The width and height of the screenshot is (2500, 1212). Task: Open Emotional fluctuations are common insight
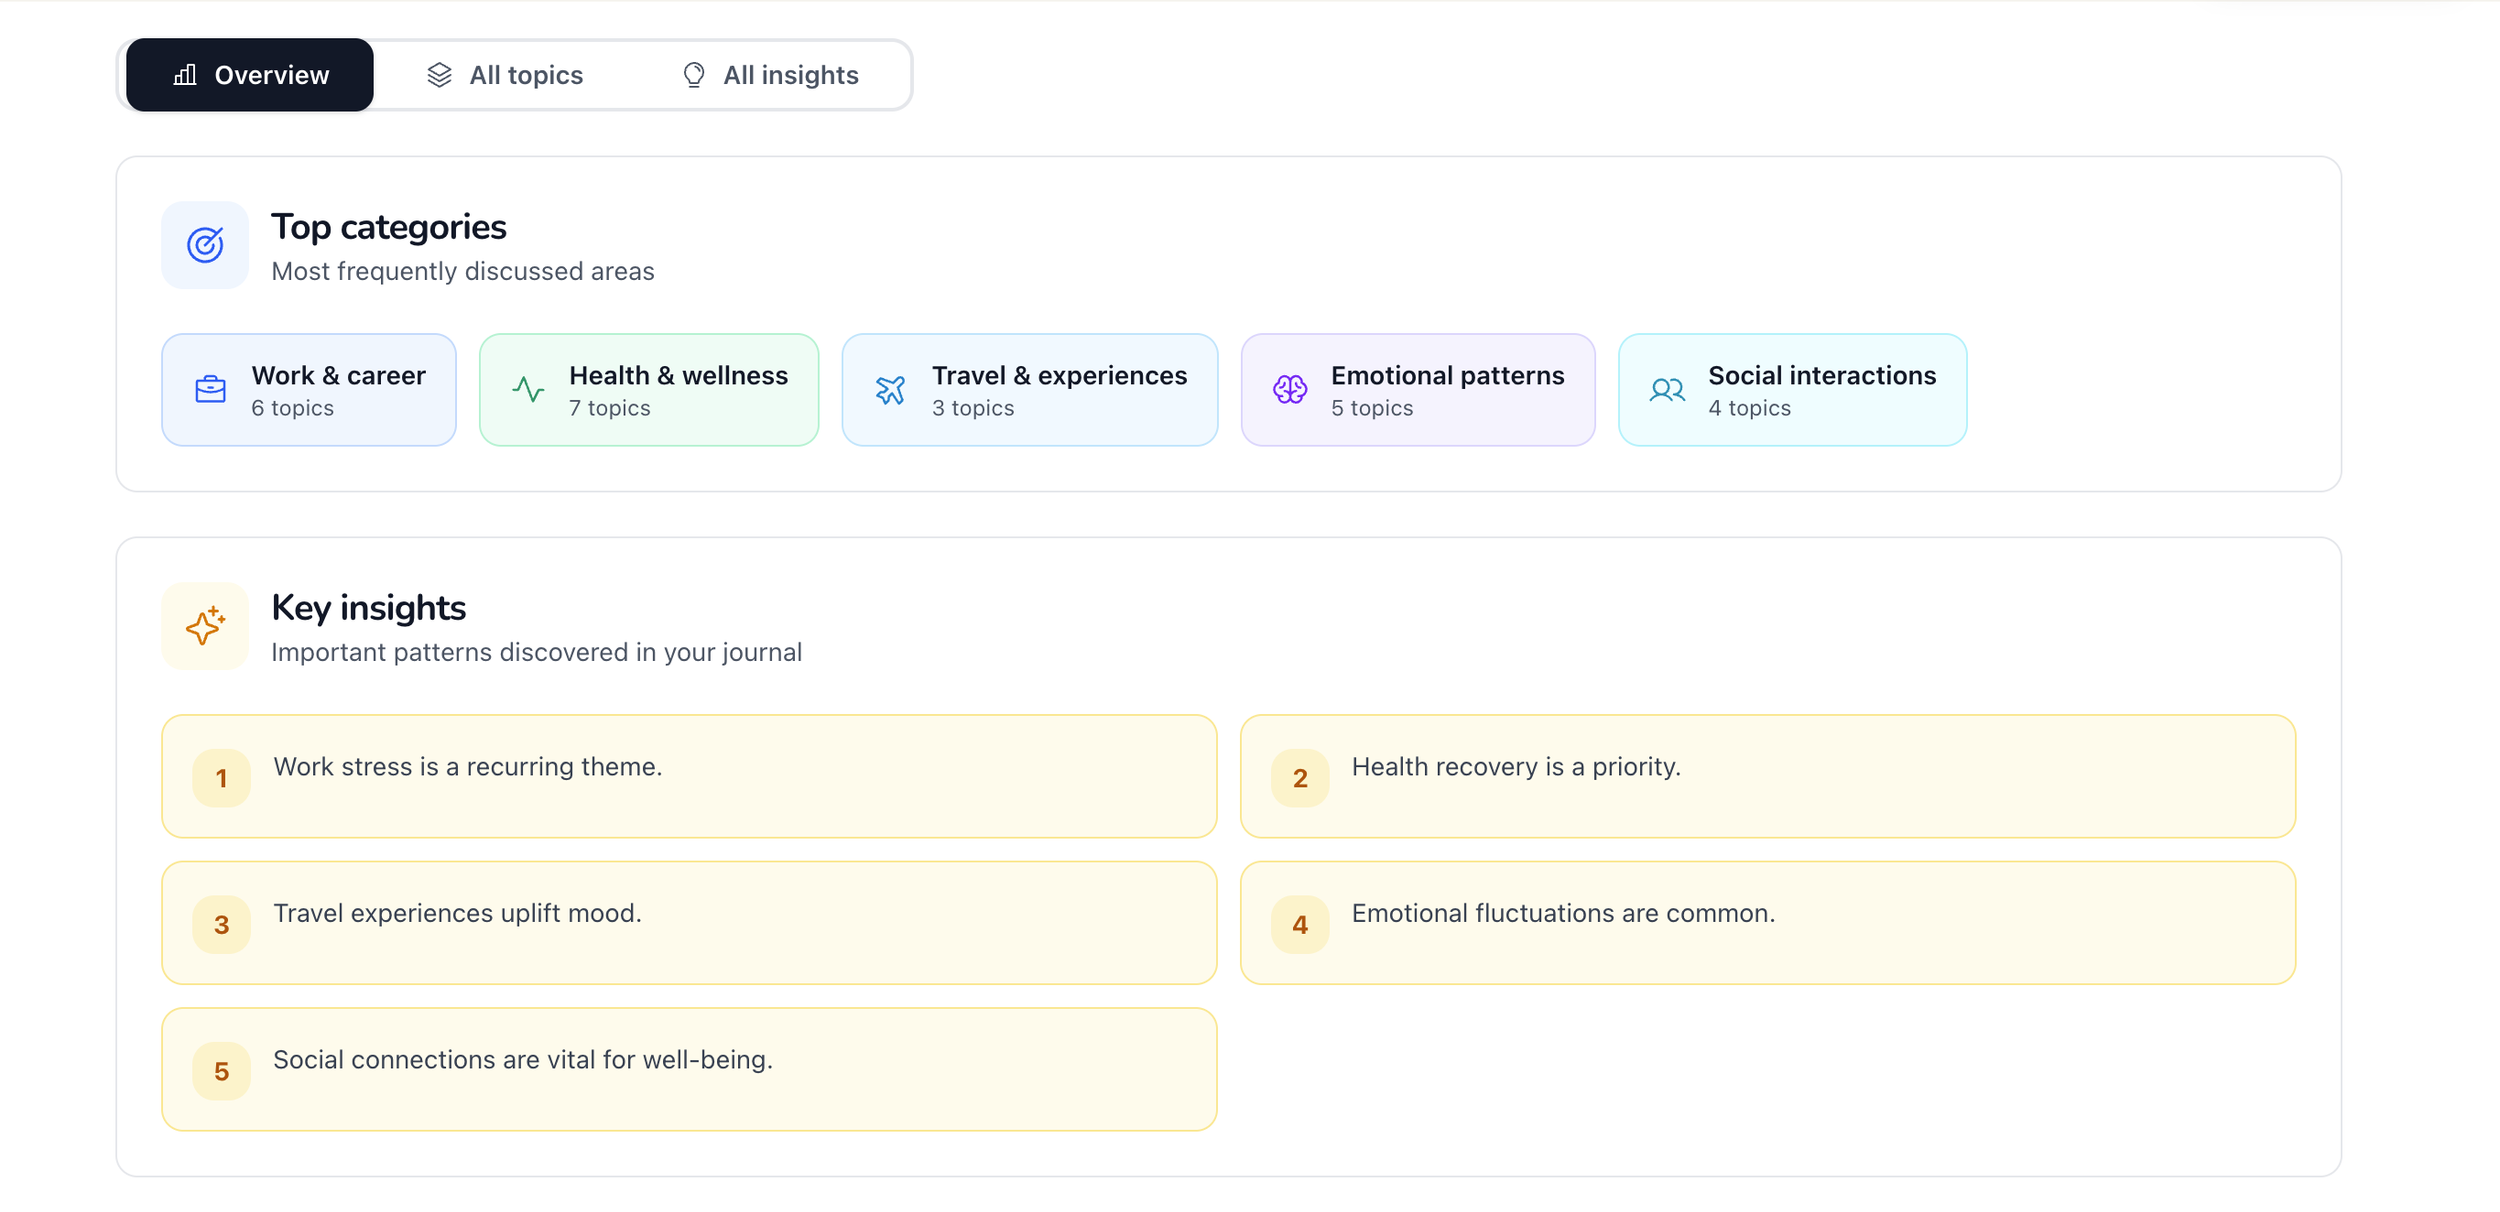[1767, 922]
